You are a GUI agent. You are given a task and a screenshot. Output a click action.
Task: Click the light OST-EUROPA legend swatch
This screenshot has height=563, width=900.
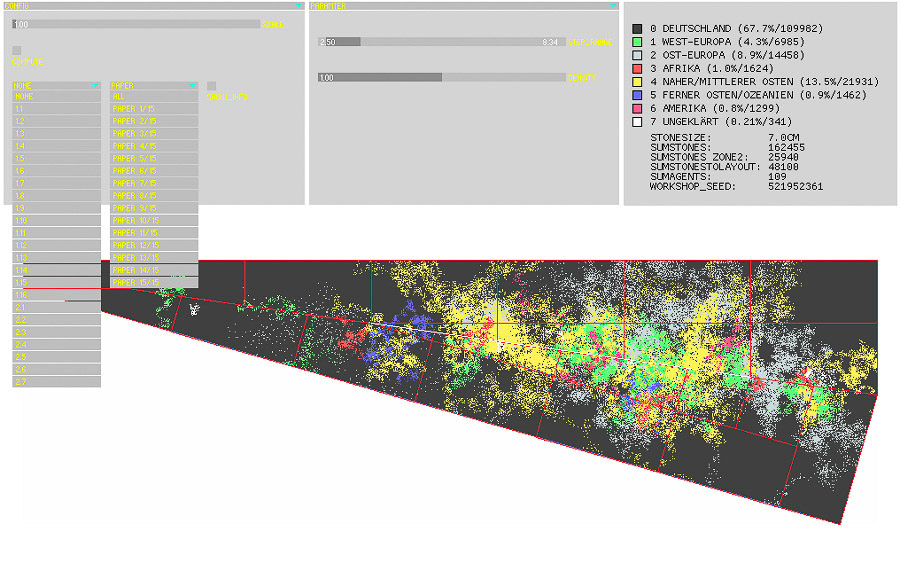click(x=637, y=55)
